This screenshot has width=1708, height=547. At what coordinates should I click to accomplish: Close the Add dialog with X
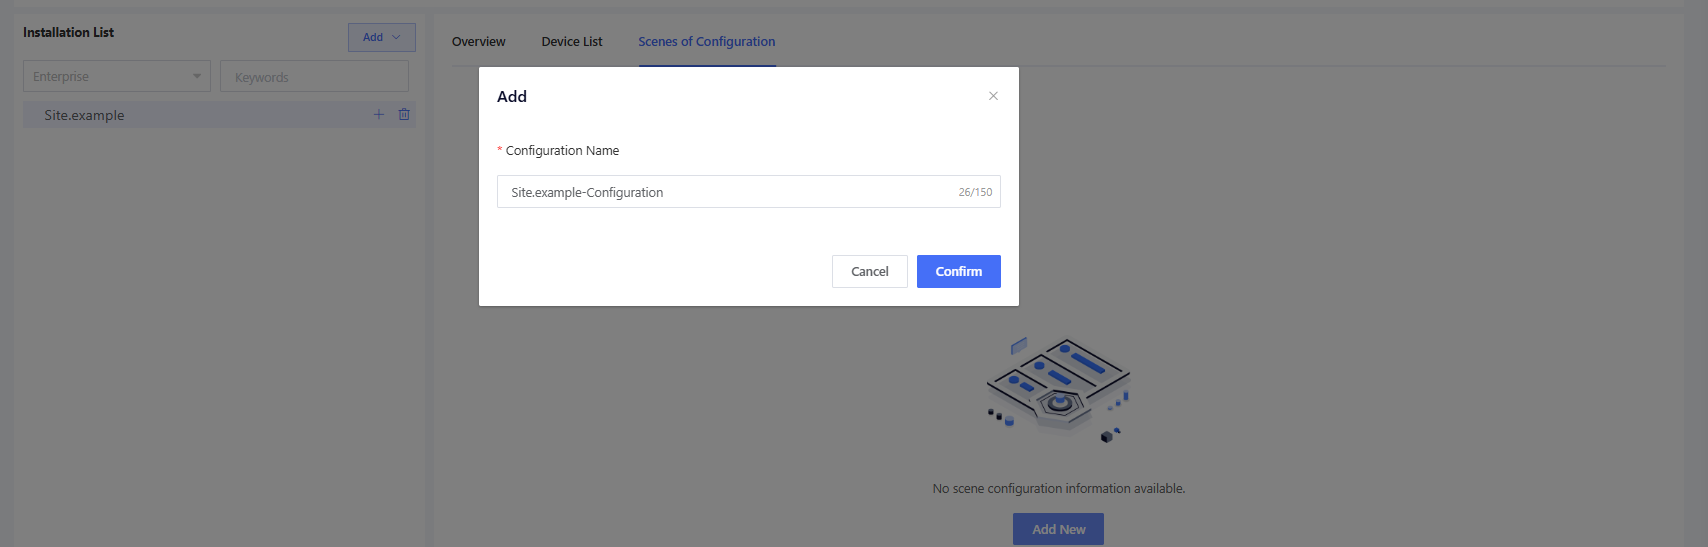pos(993,96)
